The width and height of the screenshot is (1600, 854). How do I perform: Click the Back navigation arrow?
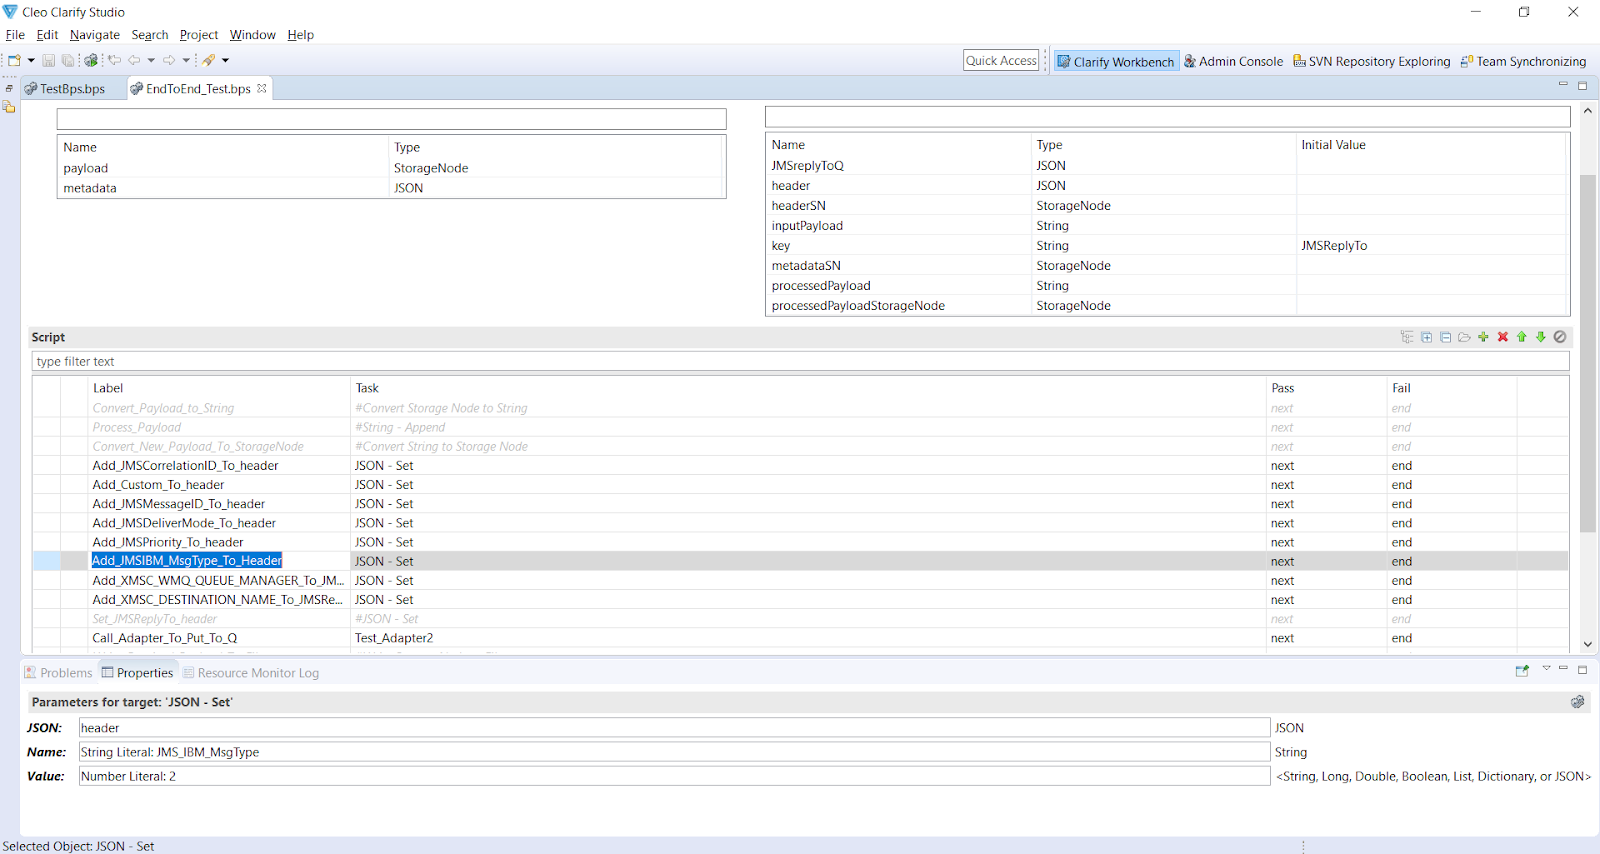(x=134, y=60)
